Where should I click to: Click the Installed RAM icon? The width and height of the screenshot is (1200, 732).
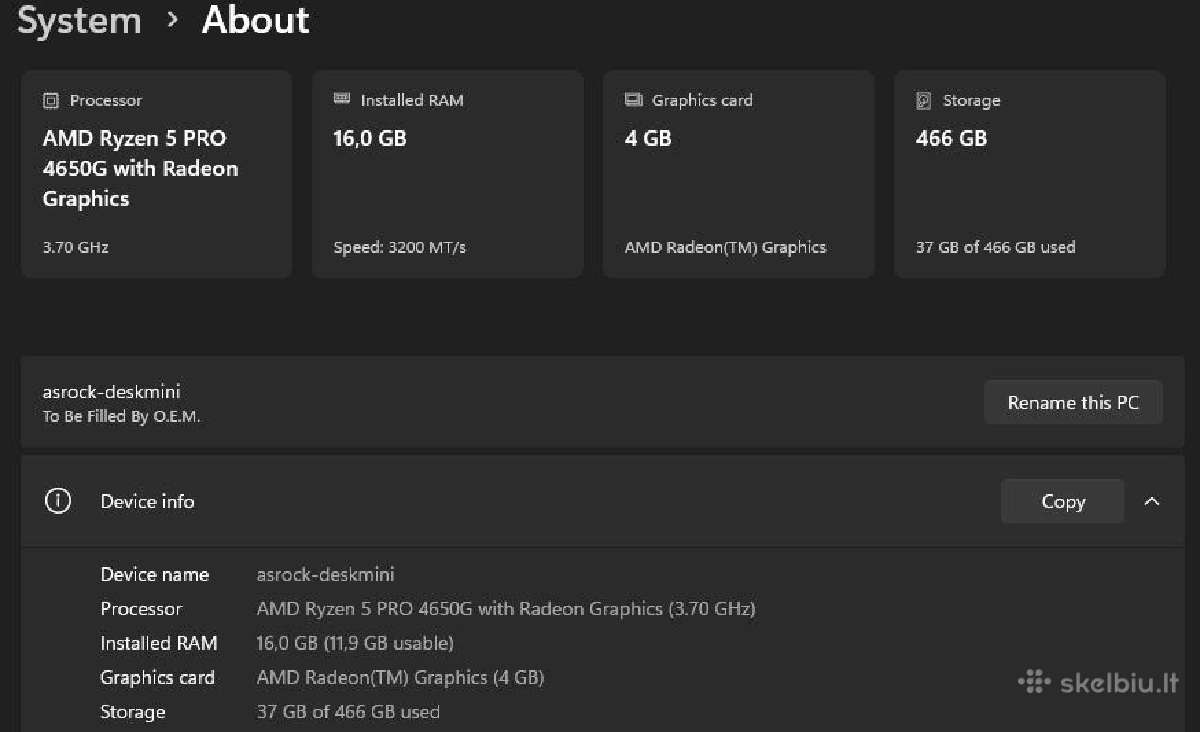pyautogui.click(x=342, y=100)
